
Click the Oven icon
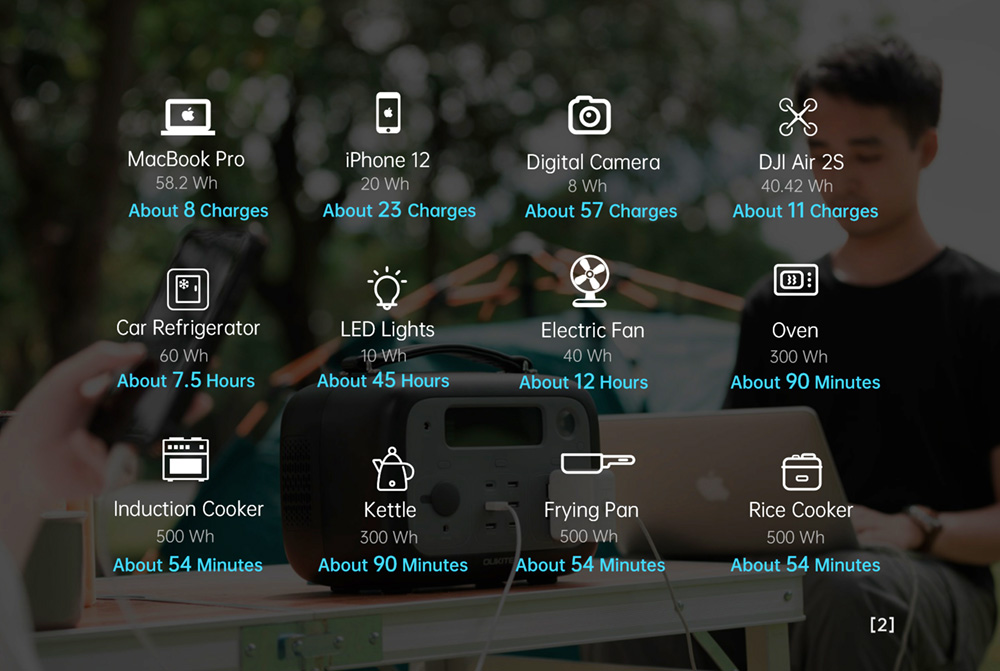point(796,279)
